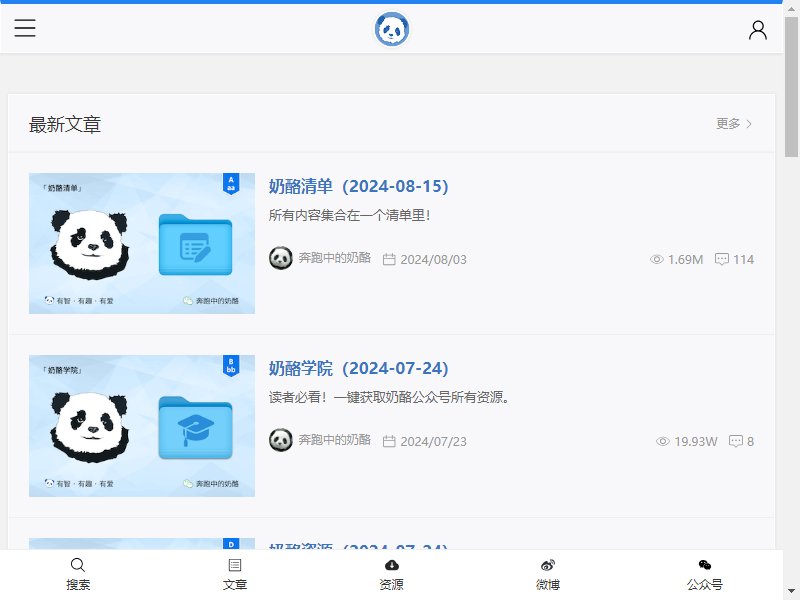This screenshot has width=800, height=600.
Task: Click Aaa bookmark badge on 奶酪清单 thumbnail
Action: coord(231,184)
